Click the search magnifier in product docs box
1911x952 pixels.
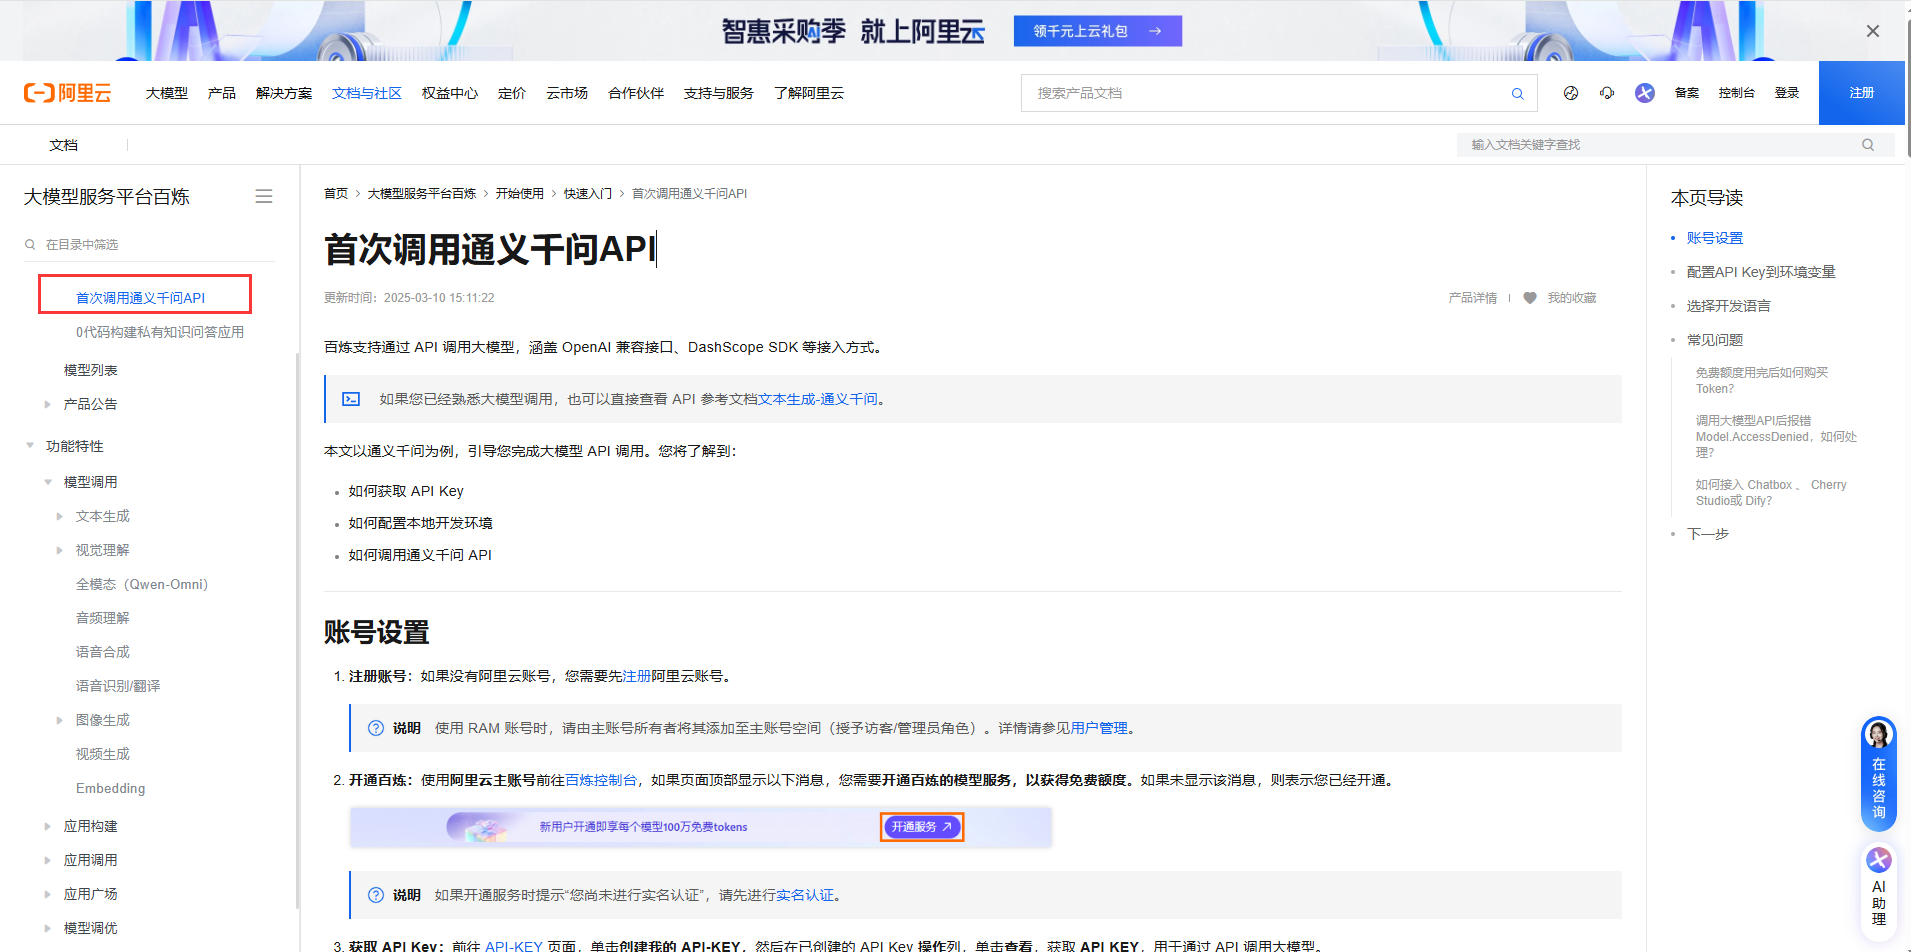click(x=1517, y=93)
